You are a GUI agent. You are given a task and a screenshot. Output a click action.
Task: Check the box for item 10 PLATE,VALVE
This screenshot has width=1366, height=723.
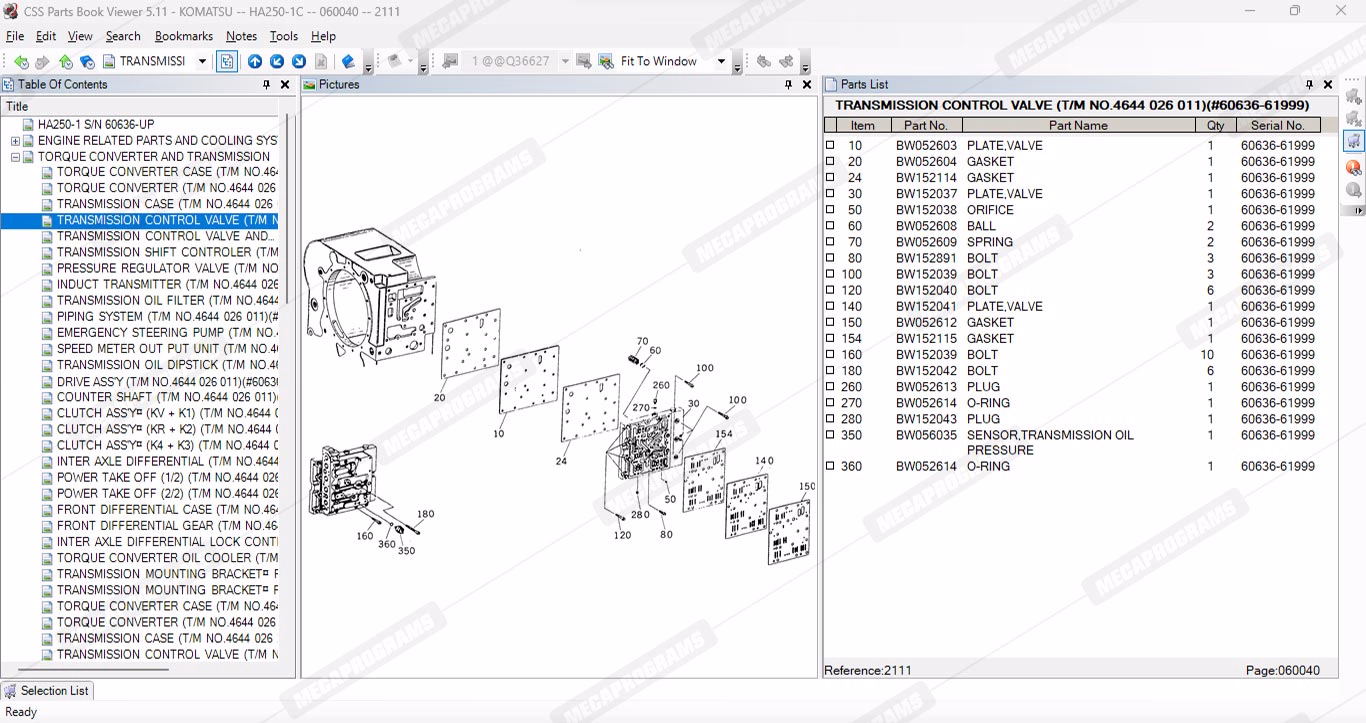tap(830, 145)
